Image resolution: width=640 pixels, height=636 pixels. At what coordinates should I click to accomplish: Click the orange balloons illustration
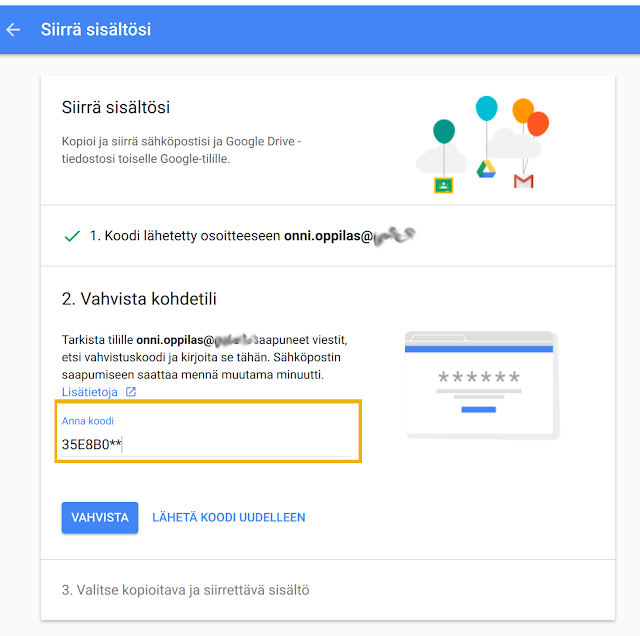tap(530, 117)
